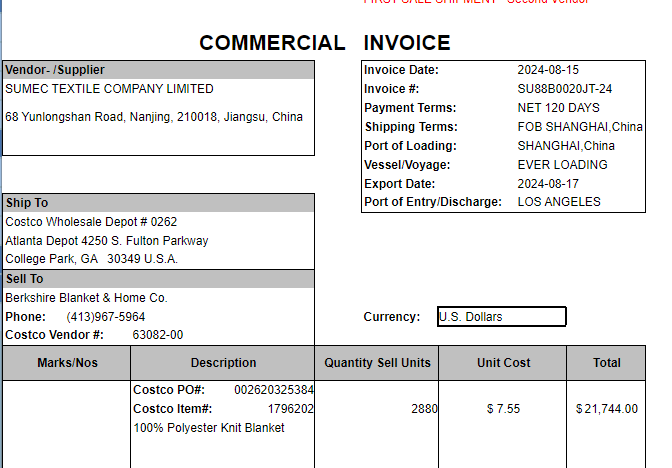Click the Costco Vendor # label
This screenshot has height=468, width=672.
click(x=54, y=335)
